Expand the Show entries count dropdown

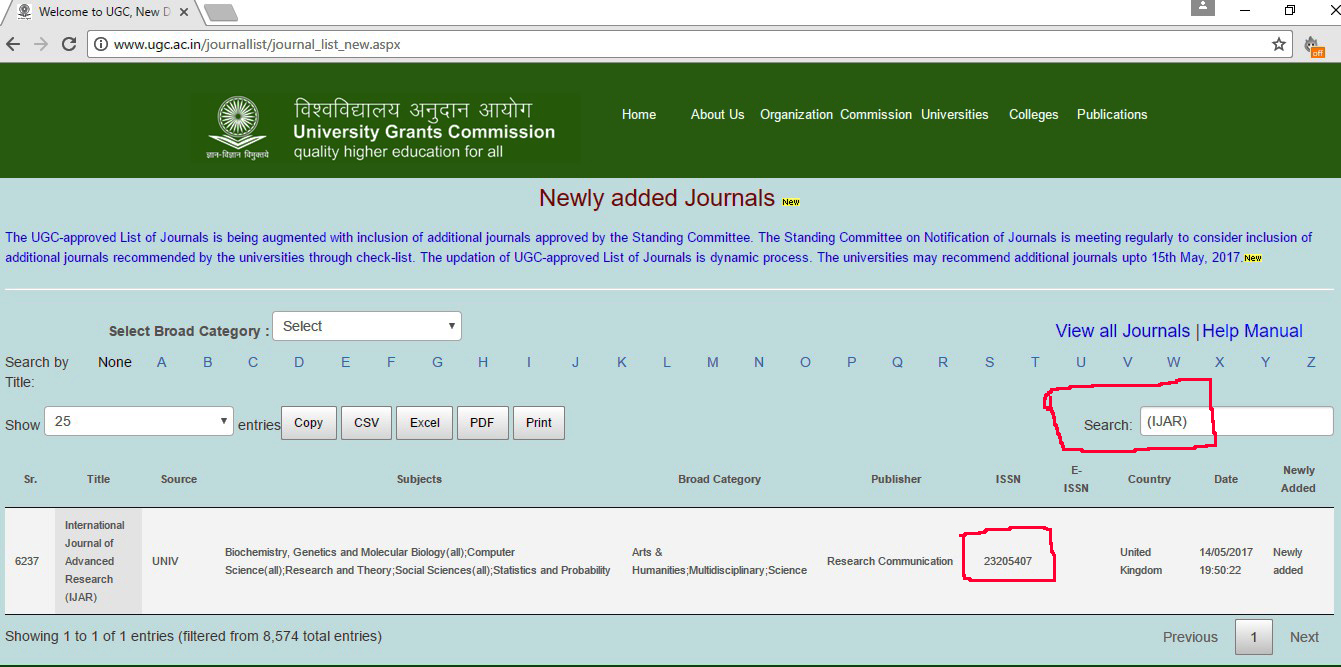click(139, 421)
